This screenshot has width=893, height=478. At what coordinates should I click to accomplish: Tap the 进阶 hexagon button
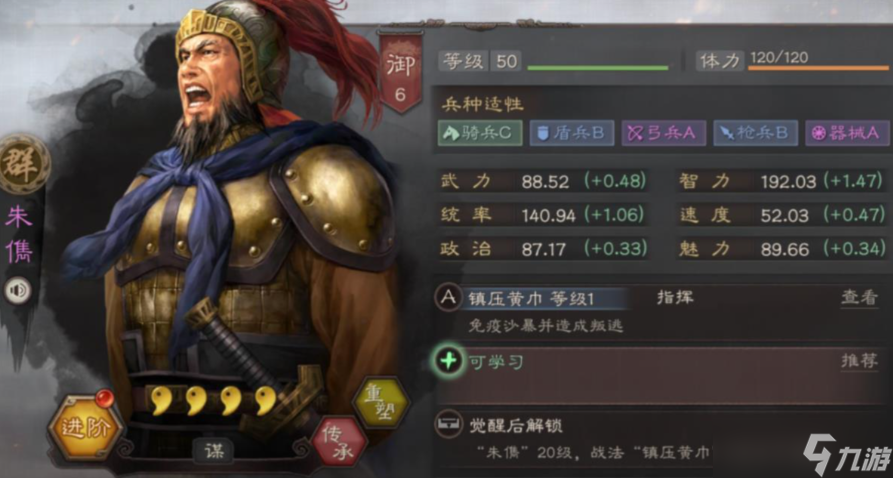click(85, 426)
